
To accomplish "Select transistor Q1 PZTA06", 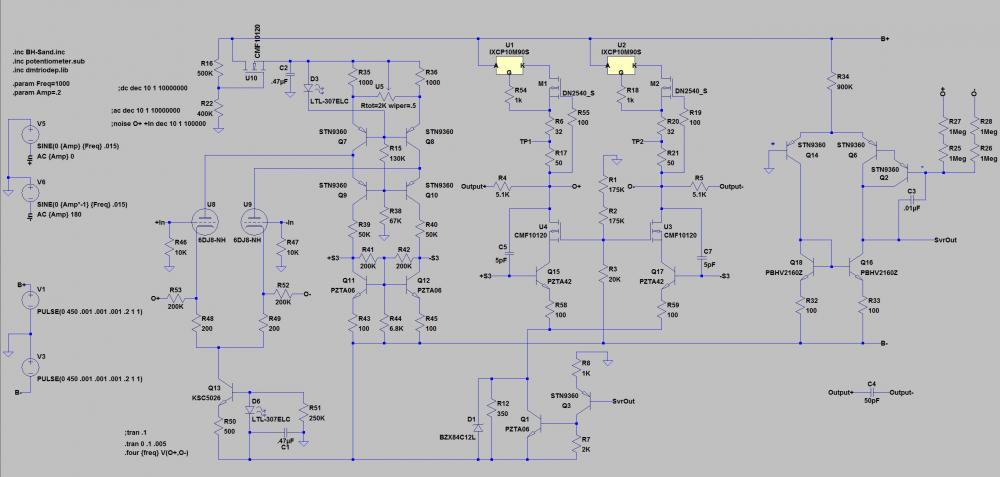I will [534, 423].
